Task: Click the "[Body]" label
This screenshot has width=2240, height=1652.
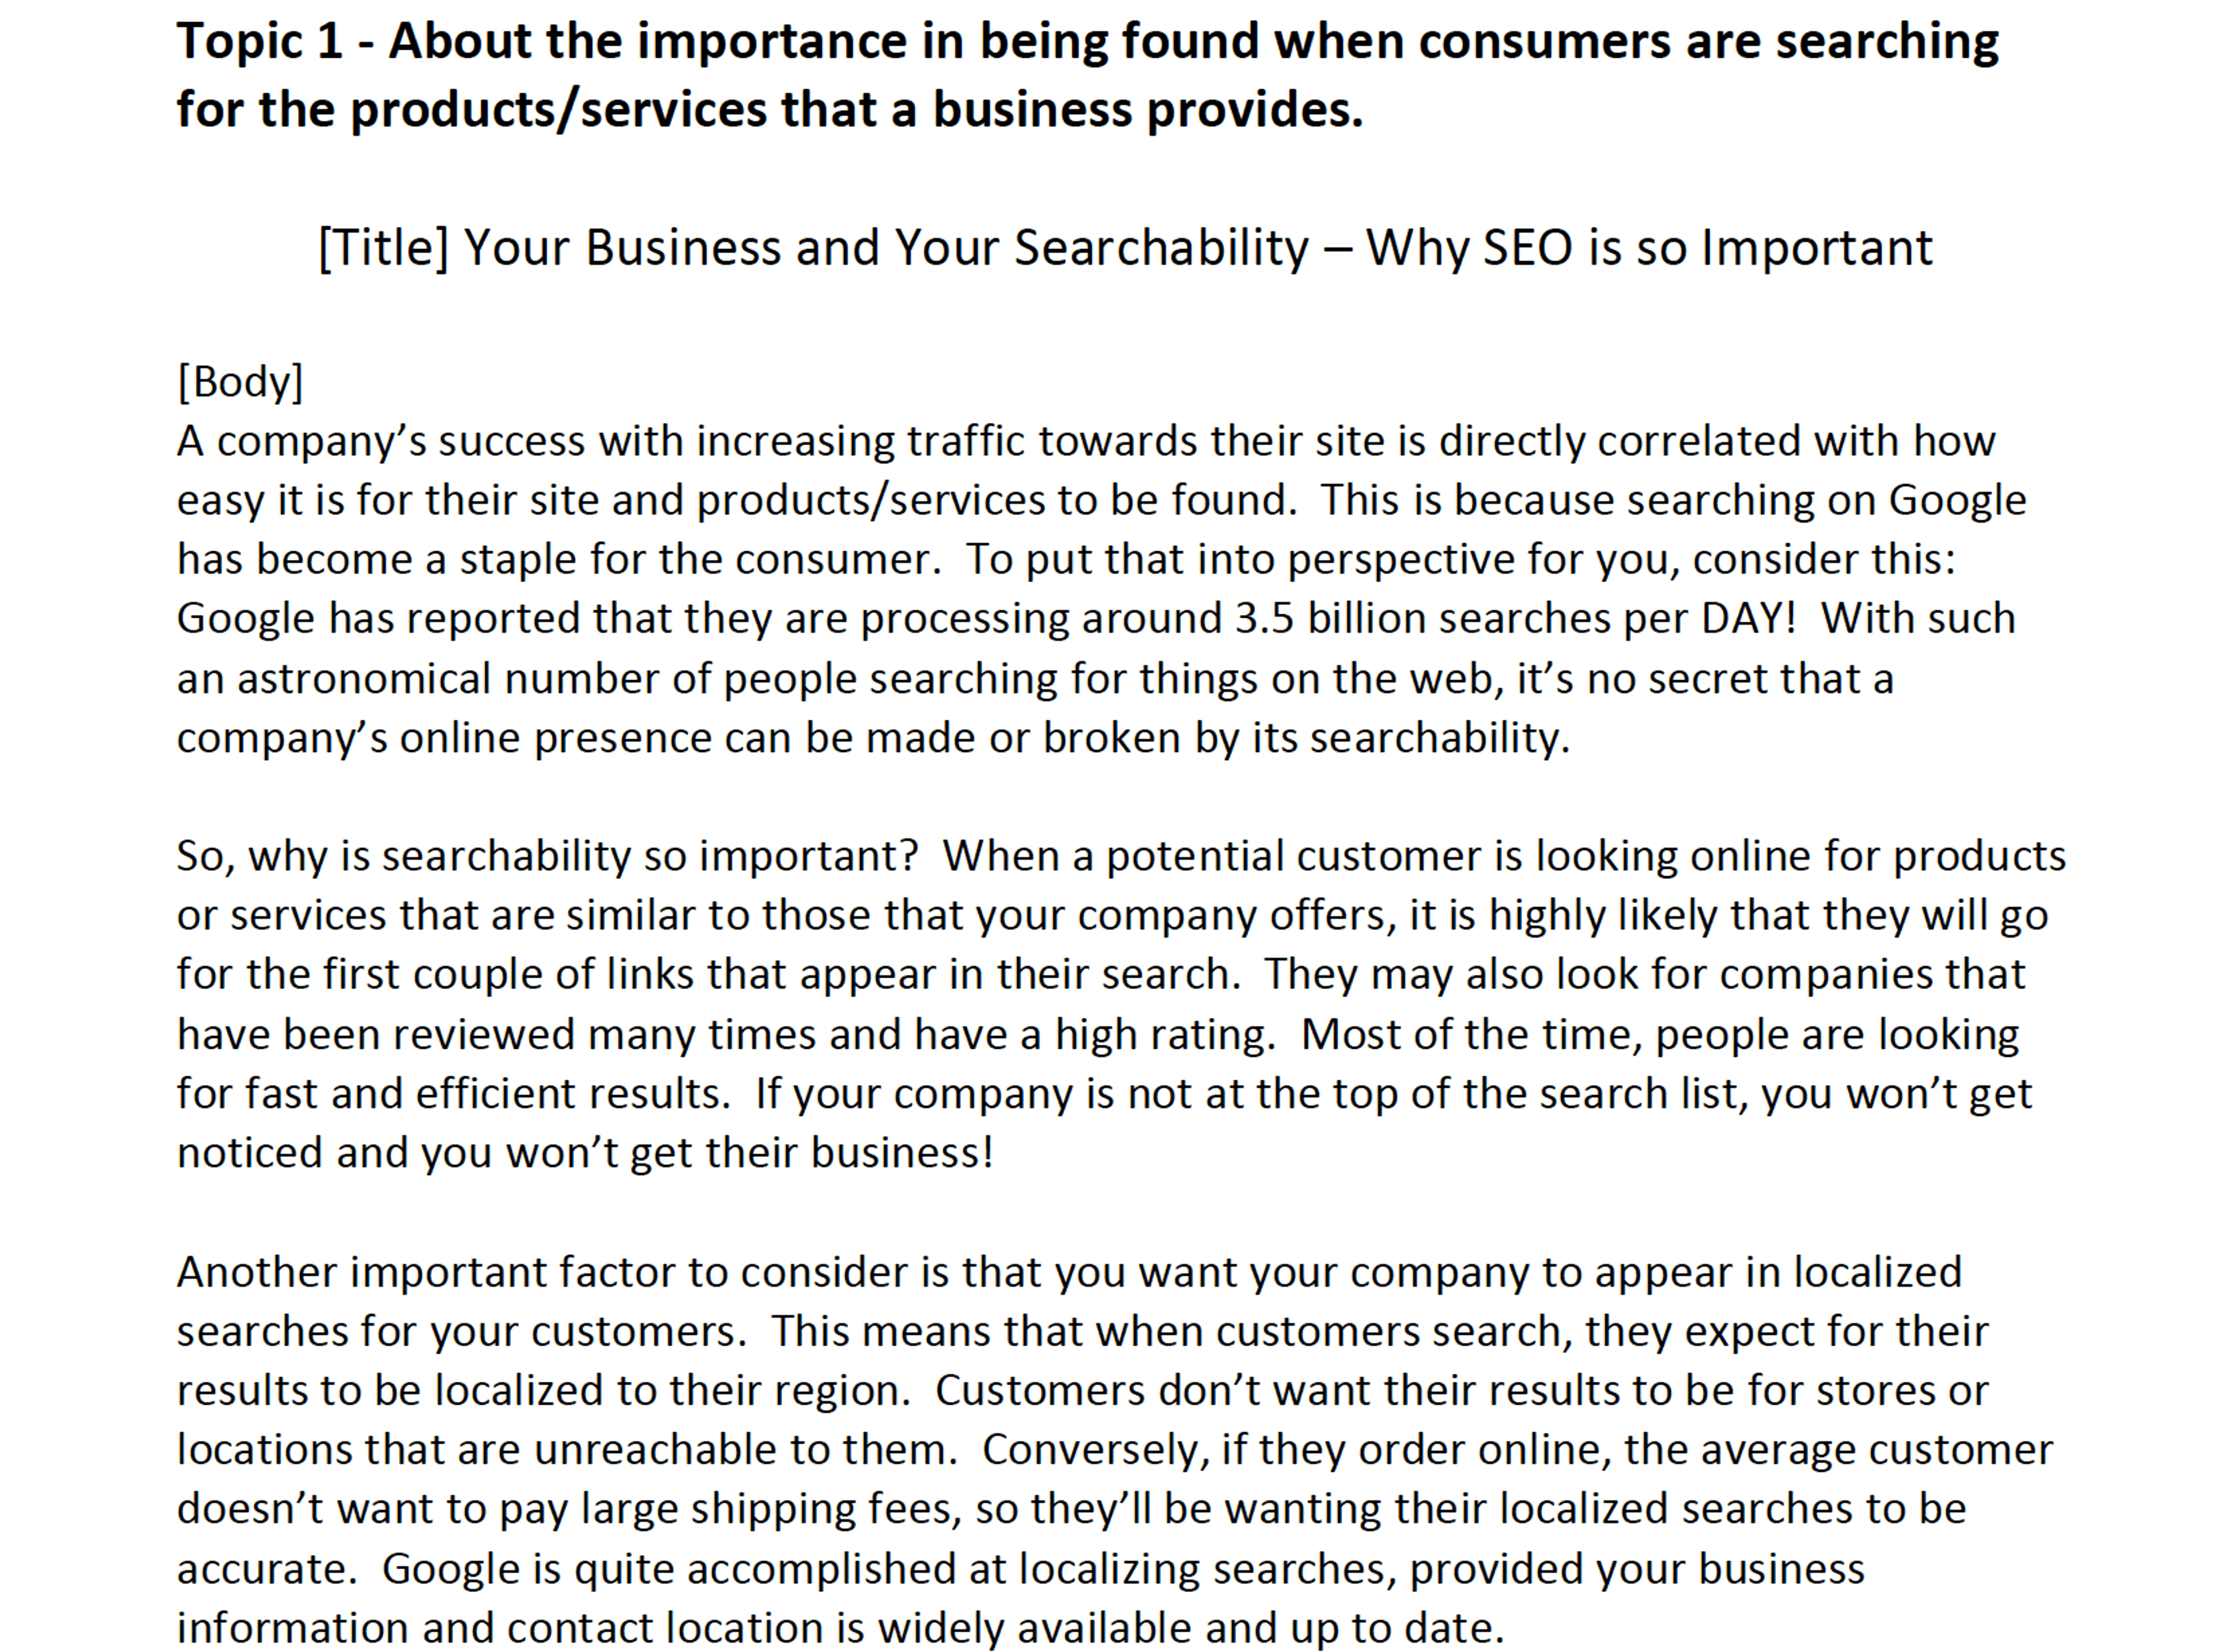Action: [x=240, y=382]
